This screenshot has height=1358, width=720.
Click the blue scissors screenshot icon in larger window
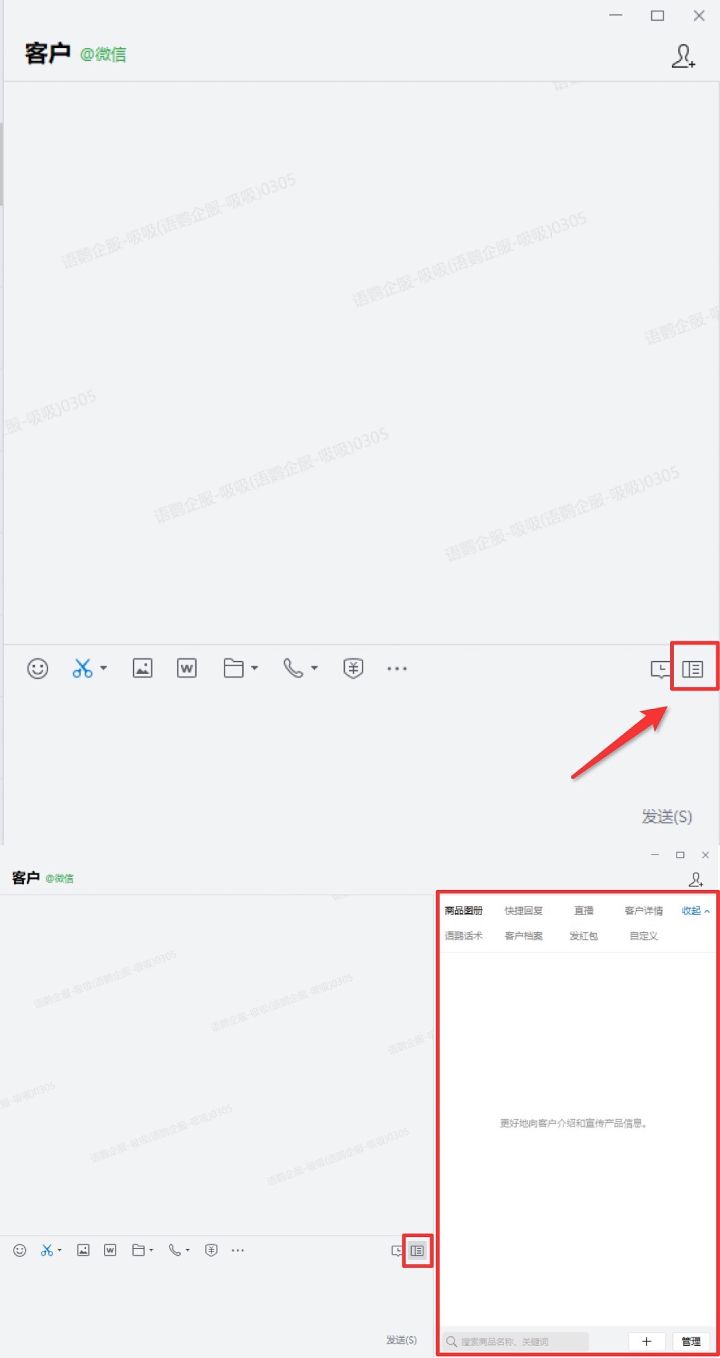(82, 669)
